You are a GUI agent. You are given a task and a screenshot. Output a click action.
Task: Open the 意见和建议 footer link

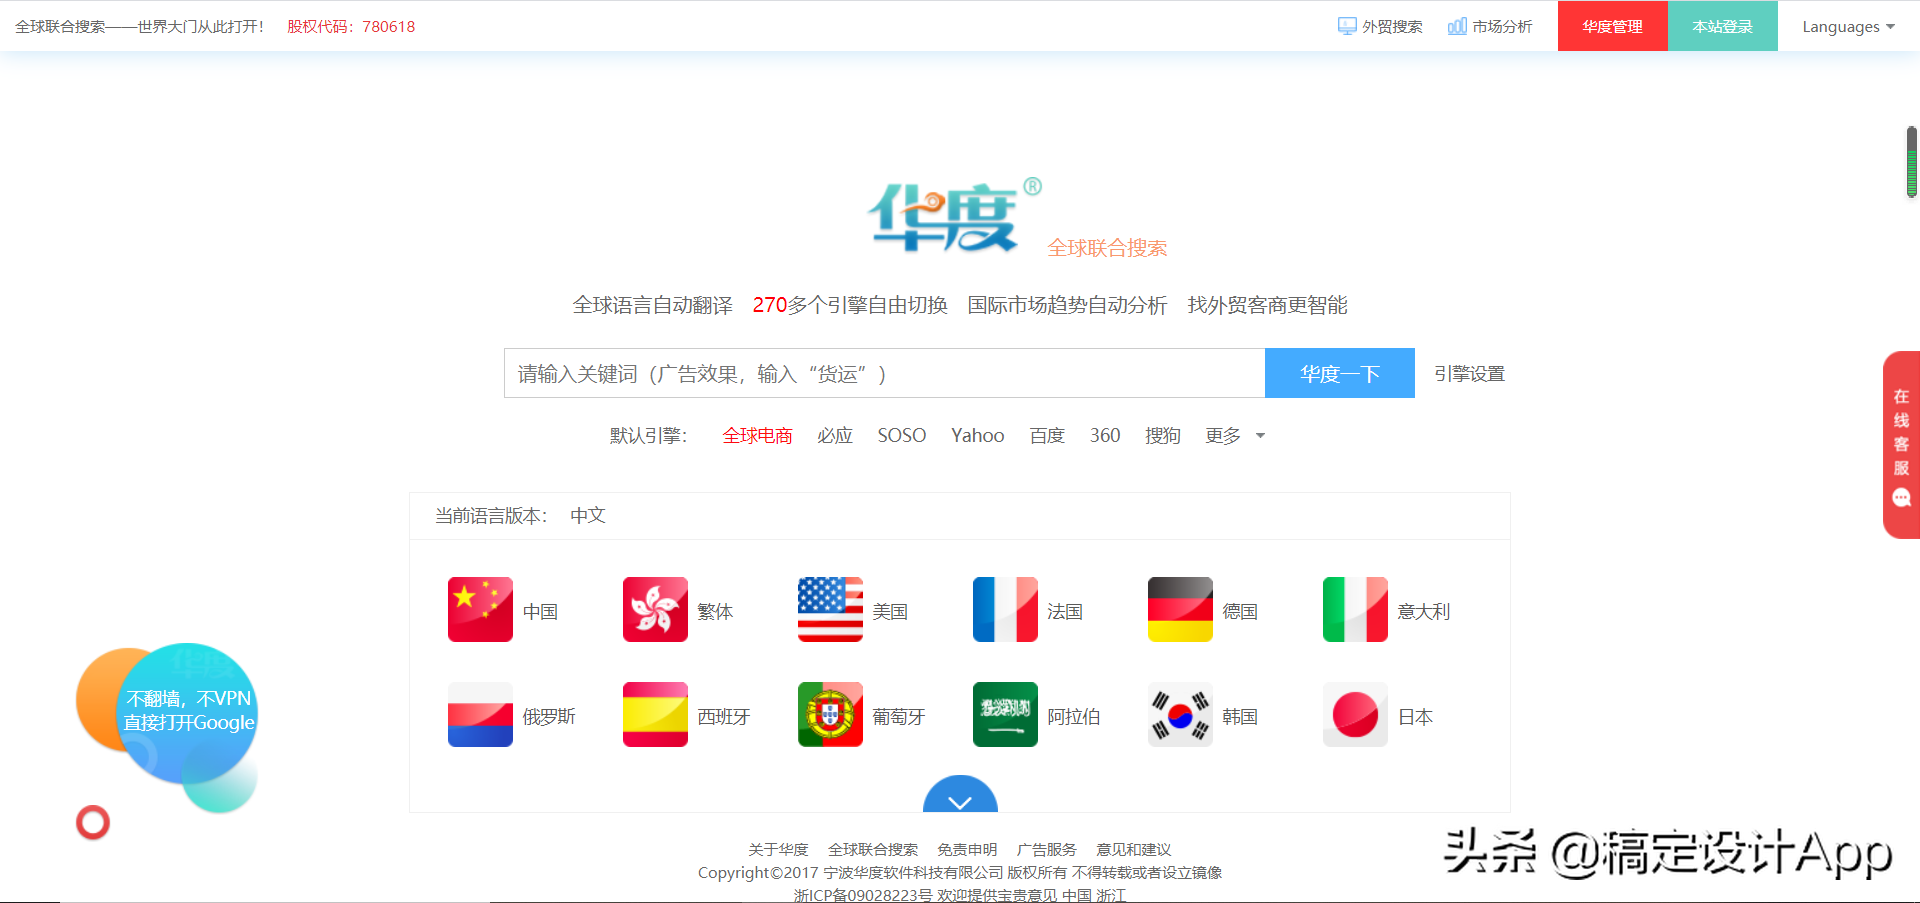tap(1134, 849)
